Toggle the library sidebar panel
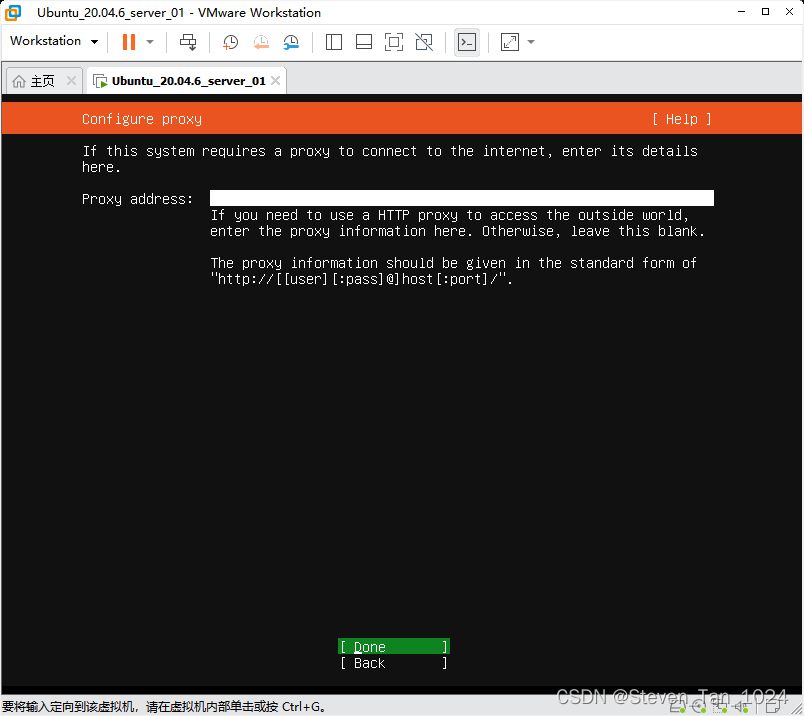Screen dimensions: 804x716 click(x=334, y=42)
